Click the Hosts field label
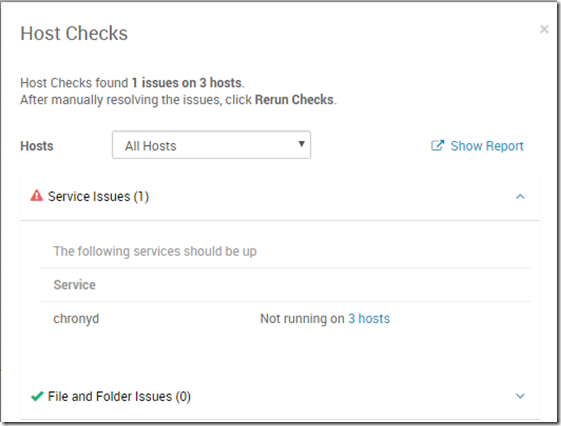Screen dimensions: 561x426 click(x=37, y=146)
